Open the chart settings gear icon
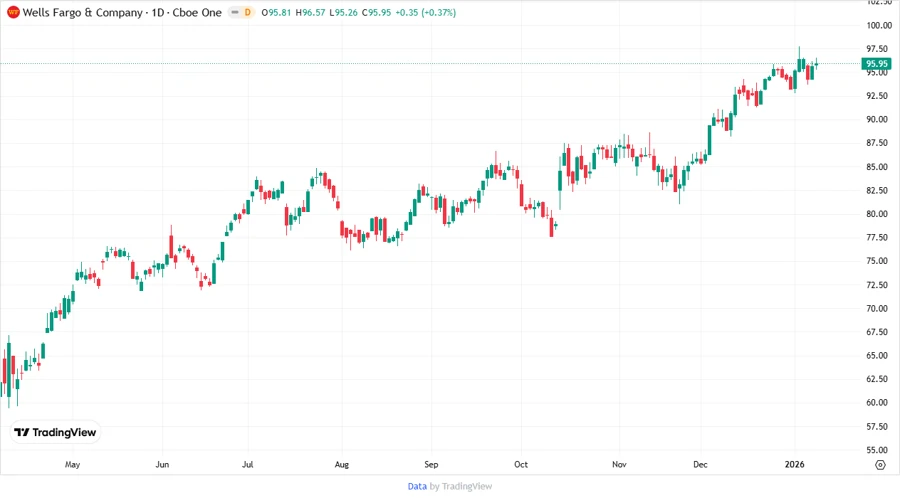The width and height of the screenshot is (900, 498). coord(880,465)
